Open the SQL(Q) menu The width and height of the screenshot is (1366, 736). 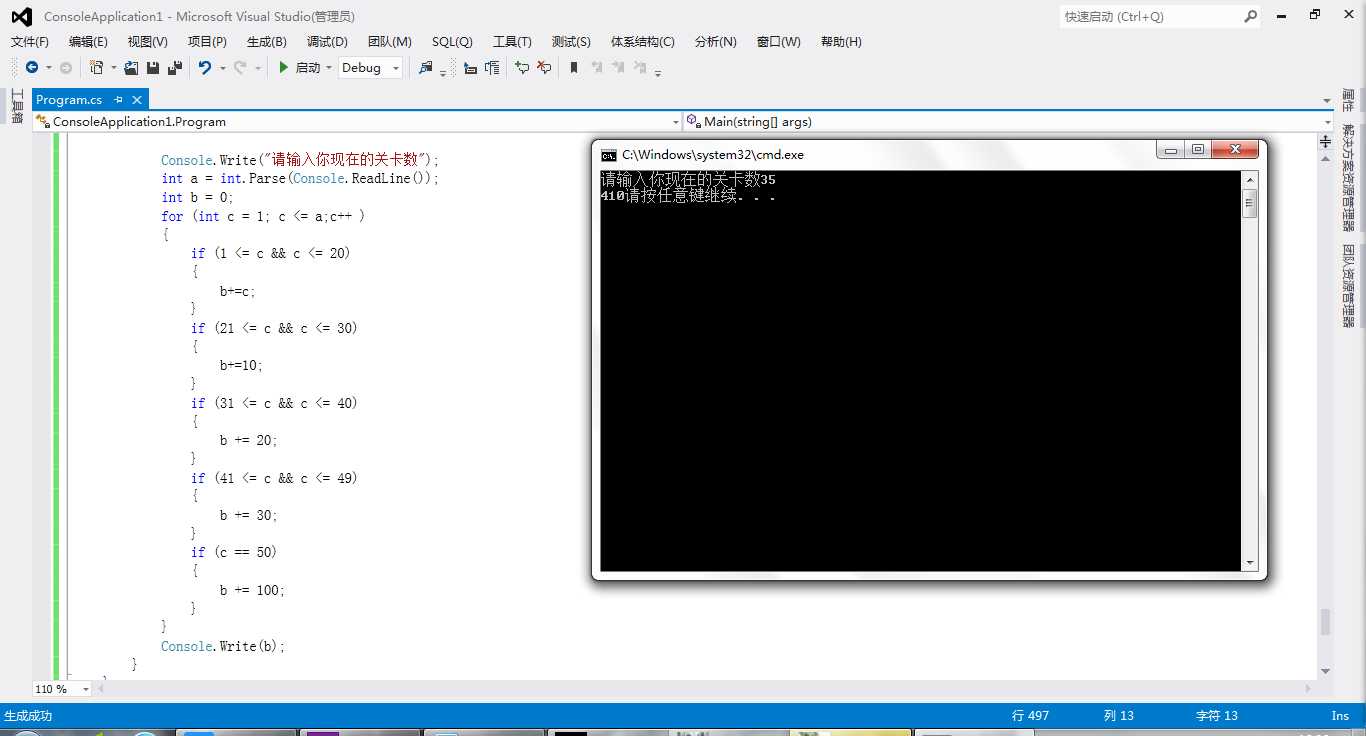(452, 42)
